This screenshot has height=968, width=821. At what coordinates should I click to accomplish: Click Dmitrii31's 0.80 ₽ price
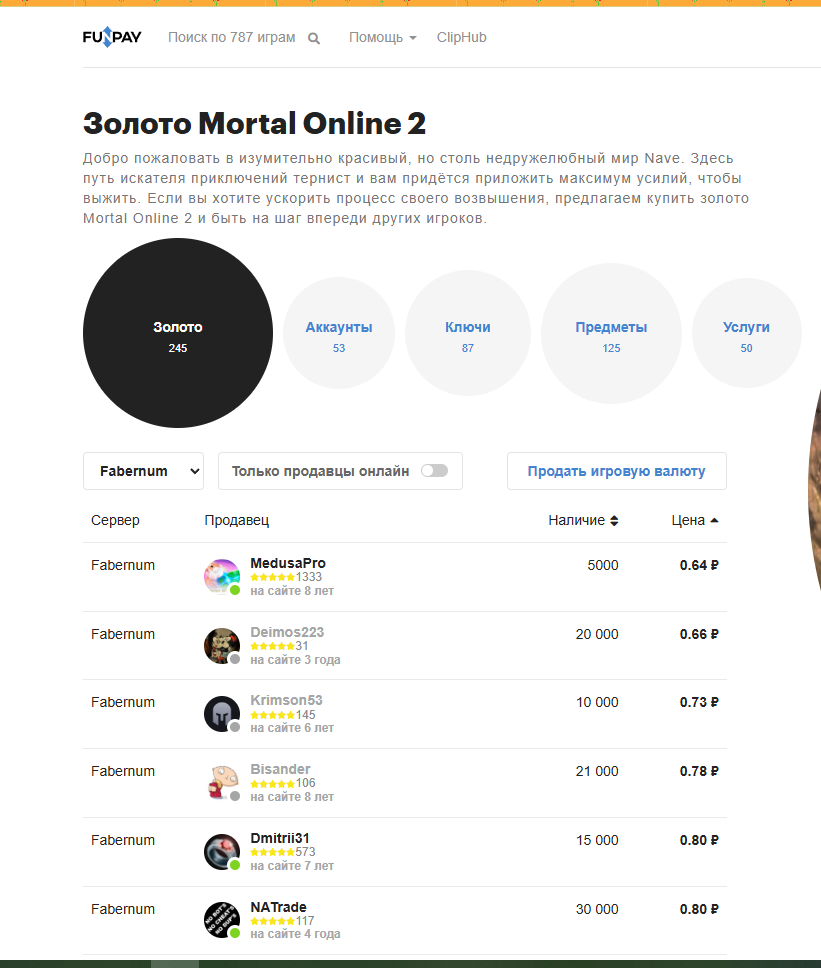tap(699, 840)
